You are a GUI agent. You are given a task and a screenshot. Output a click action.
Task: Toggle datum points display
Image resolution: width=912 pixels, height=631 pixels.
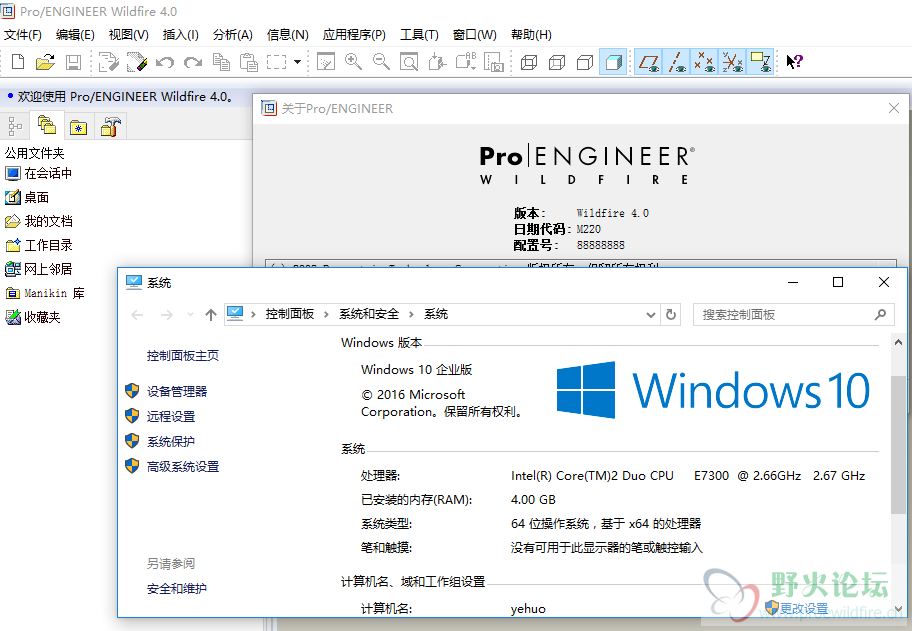(x=704, y=62)
